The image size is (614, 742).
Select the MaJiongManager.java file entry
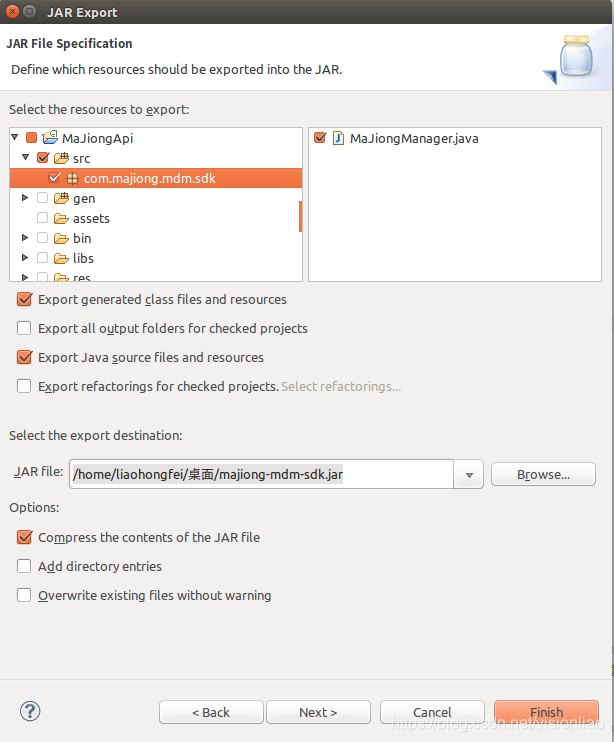coord(414,139)
